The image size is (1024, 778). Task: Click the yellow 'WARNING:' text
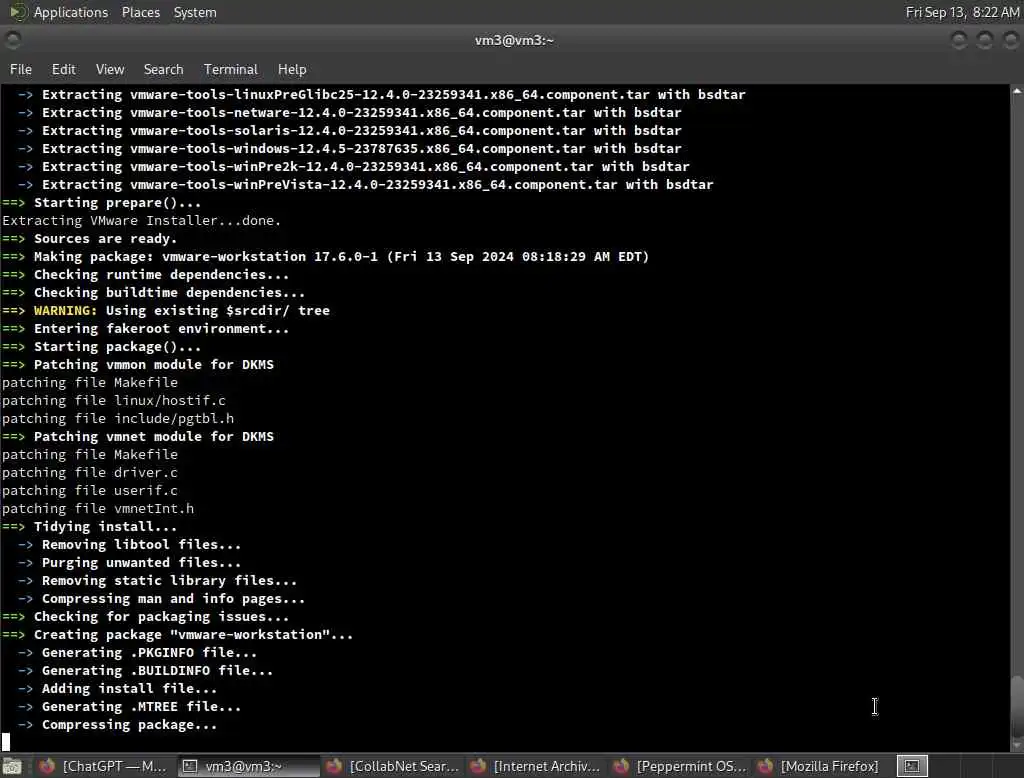pyautogui.click(x=65, y=310)
